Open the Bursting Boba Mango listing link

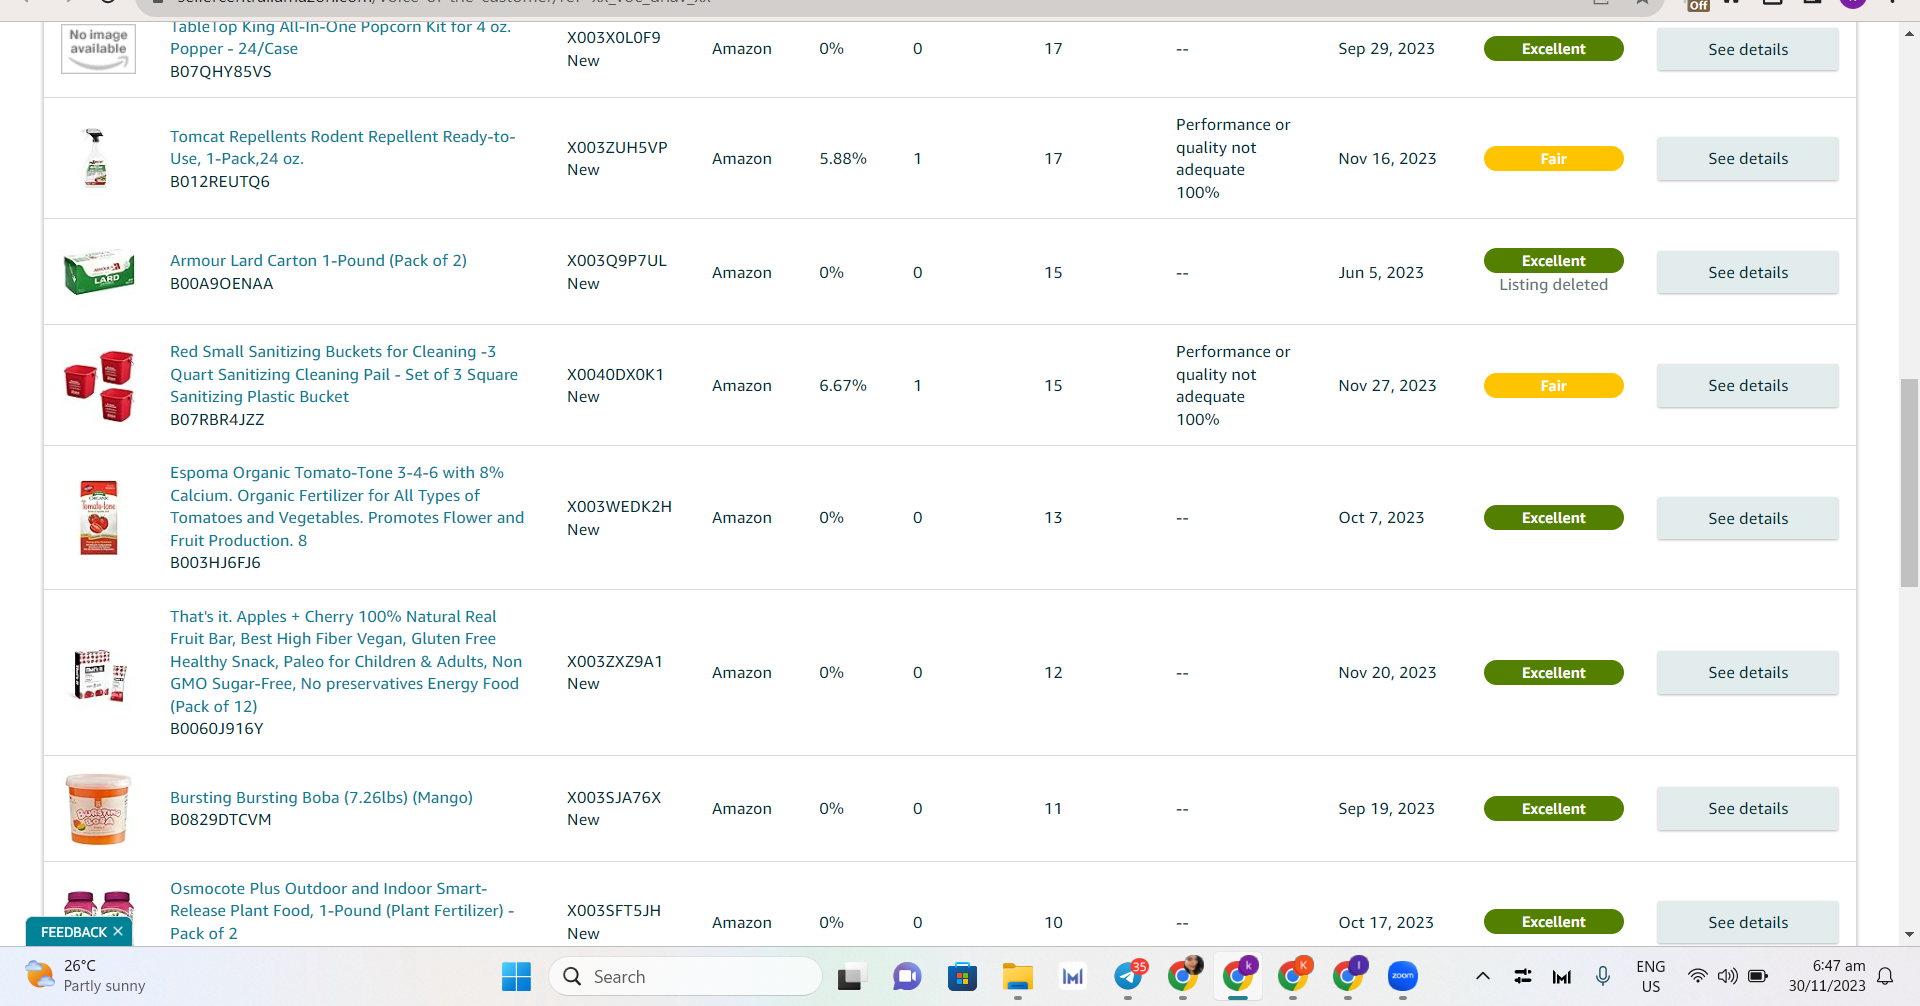tap(321, 797)
